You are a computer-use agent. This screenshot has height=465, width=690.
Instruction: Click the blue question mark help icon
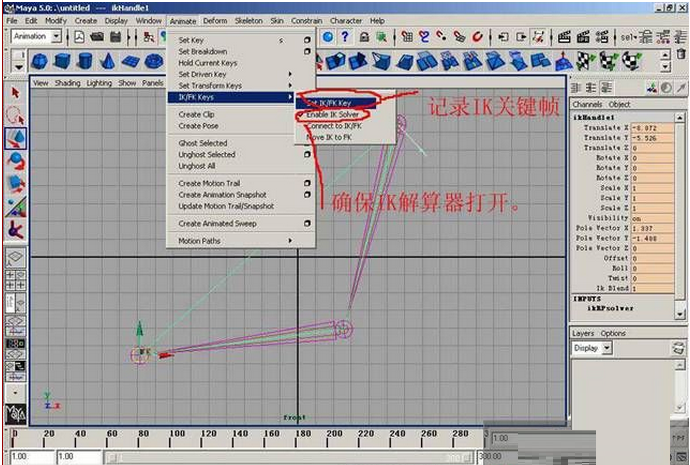[x=345, y=37]
